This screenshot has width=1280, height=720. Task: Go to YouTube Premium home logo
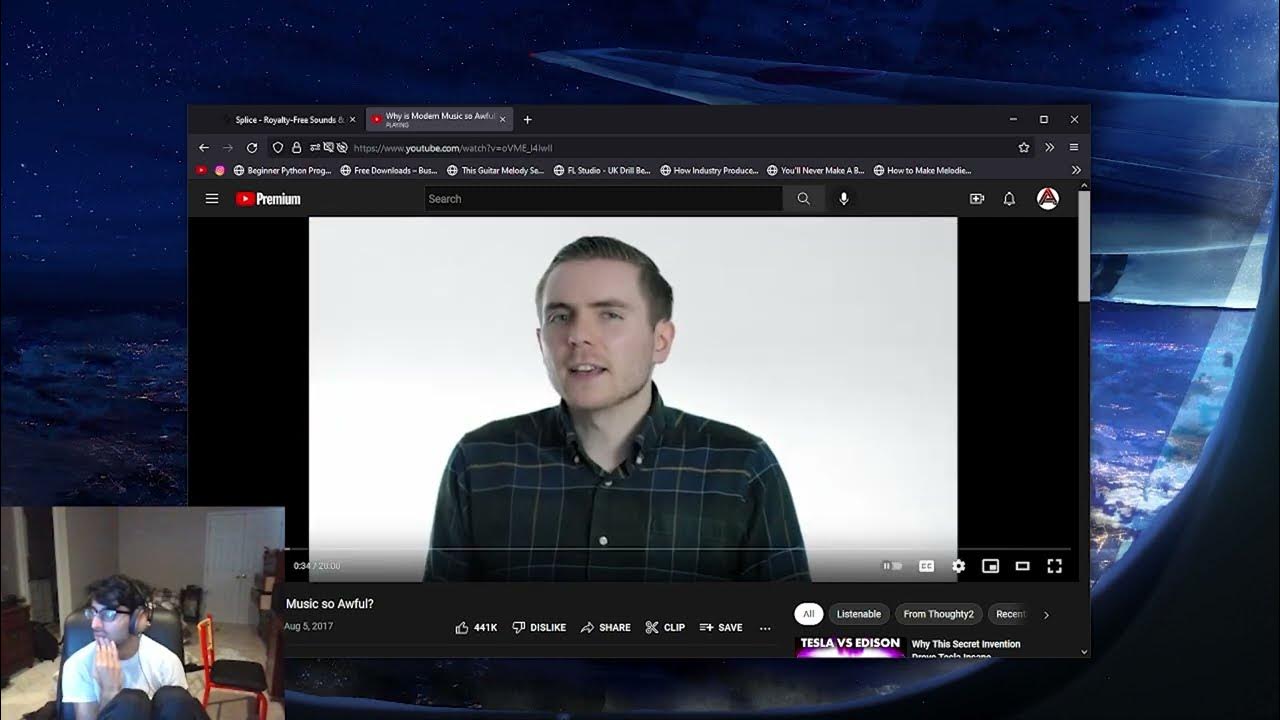coord(268,199)
